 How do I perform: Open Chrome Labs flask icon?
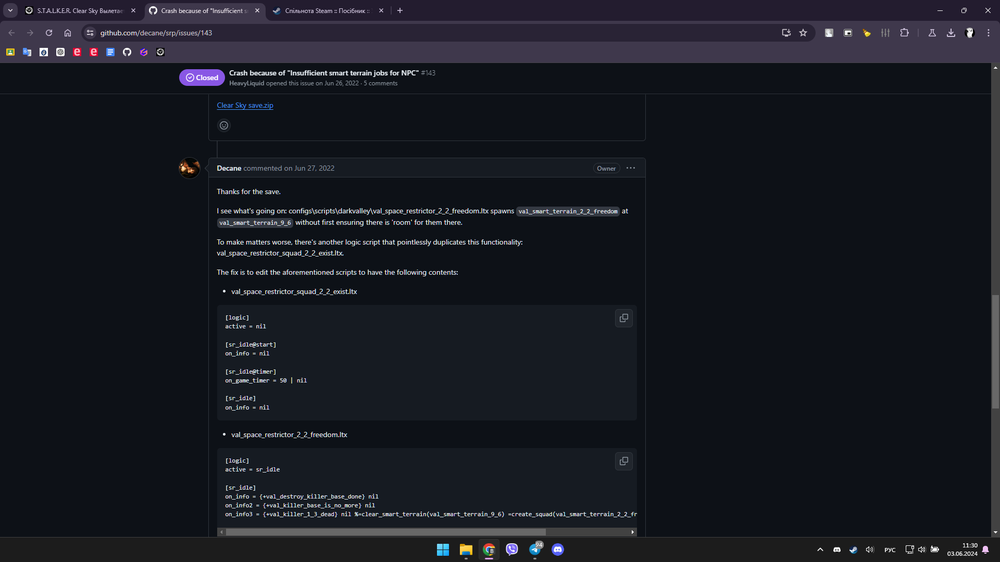[932, 33]
